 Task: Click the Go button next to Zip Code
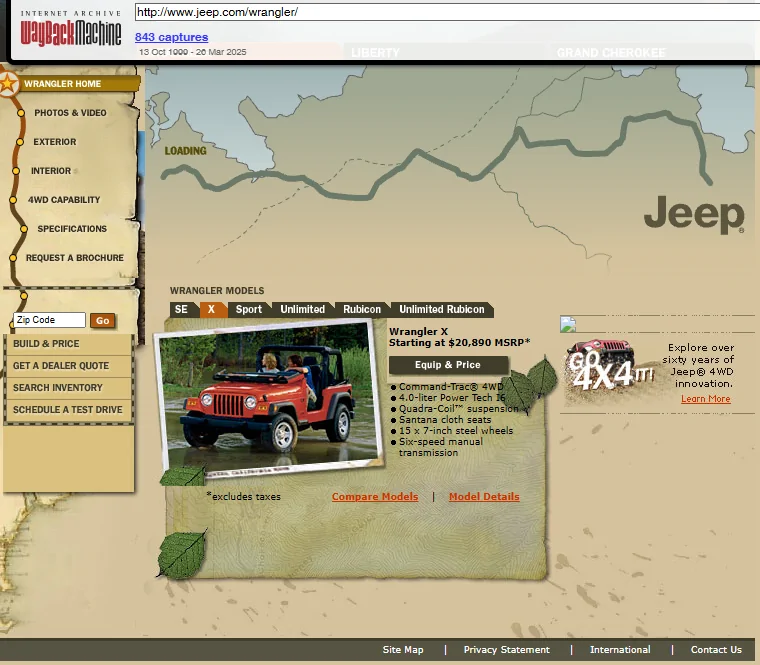point(102,320)
